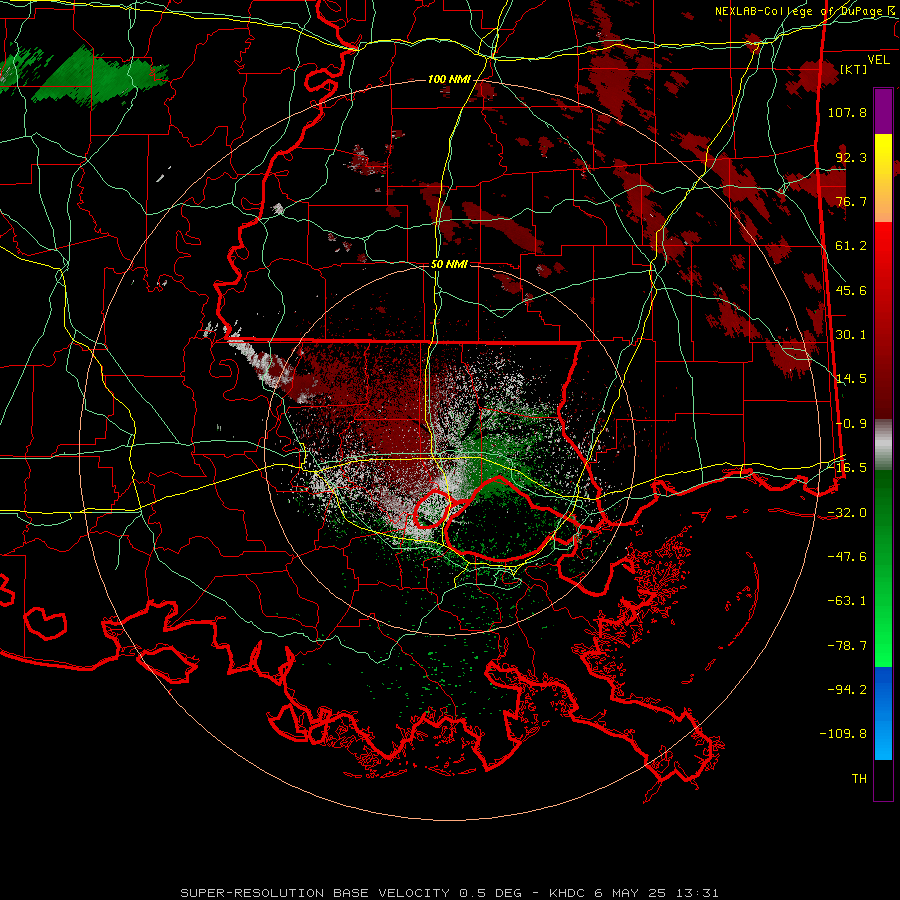The height and width of the screenshot is (900, 900).
Task: Click the 100 NMI range ring label
Action: [448, 79]
